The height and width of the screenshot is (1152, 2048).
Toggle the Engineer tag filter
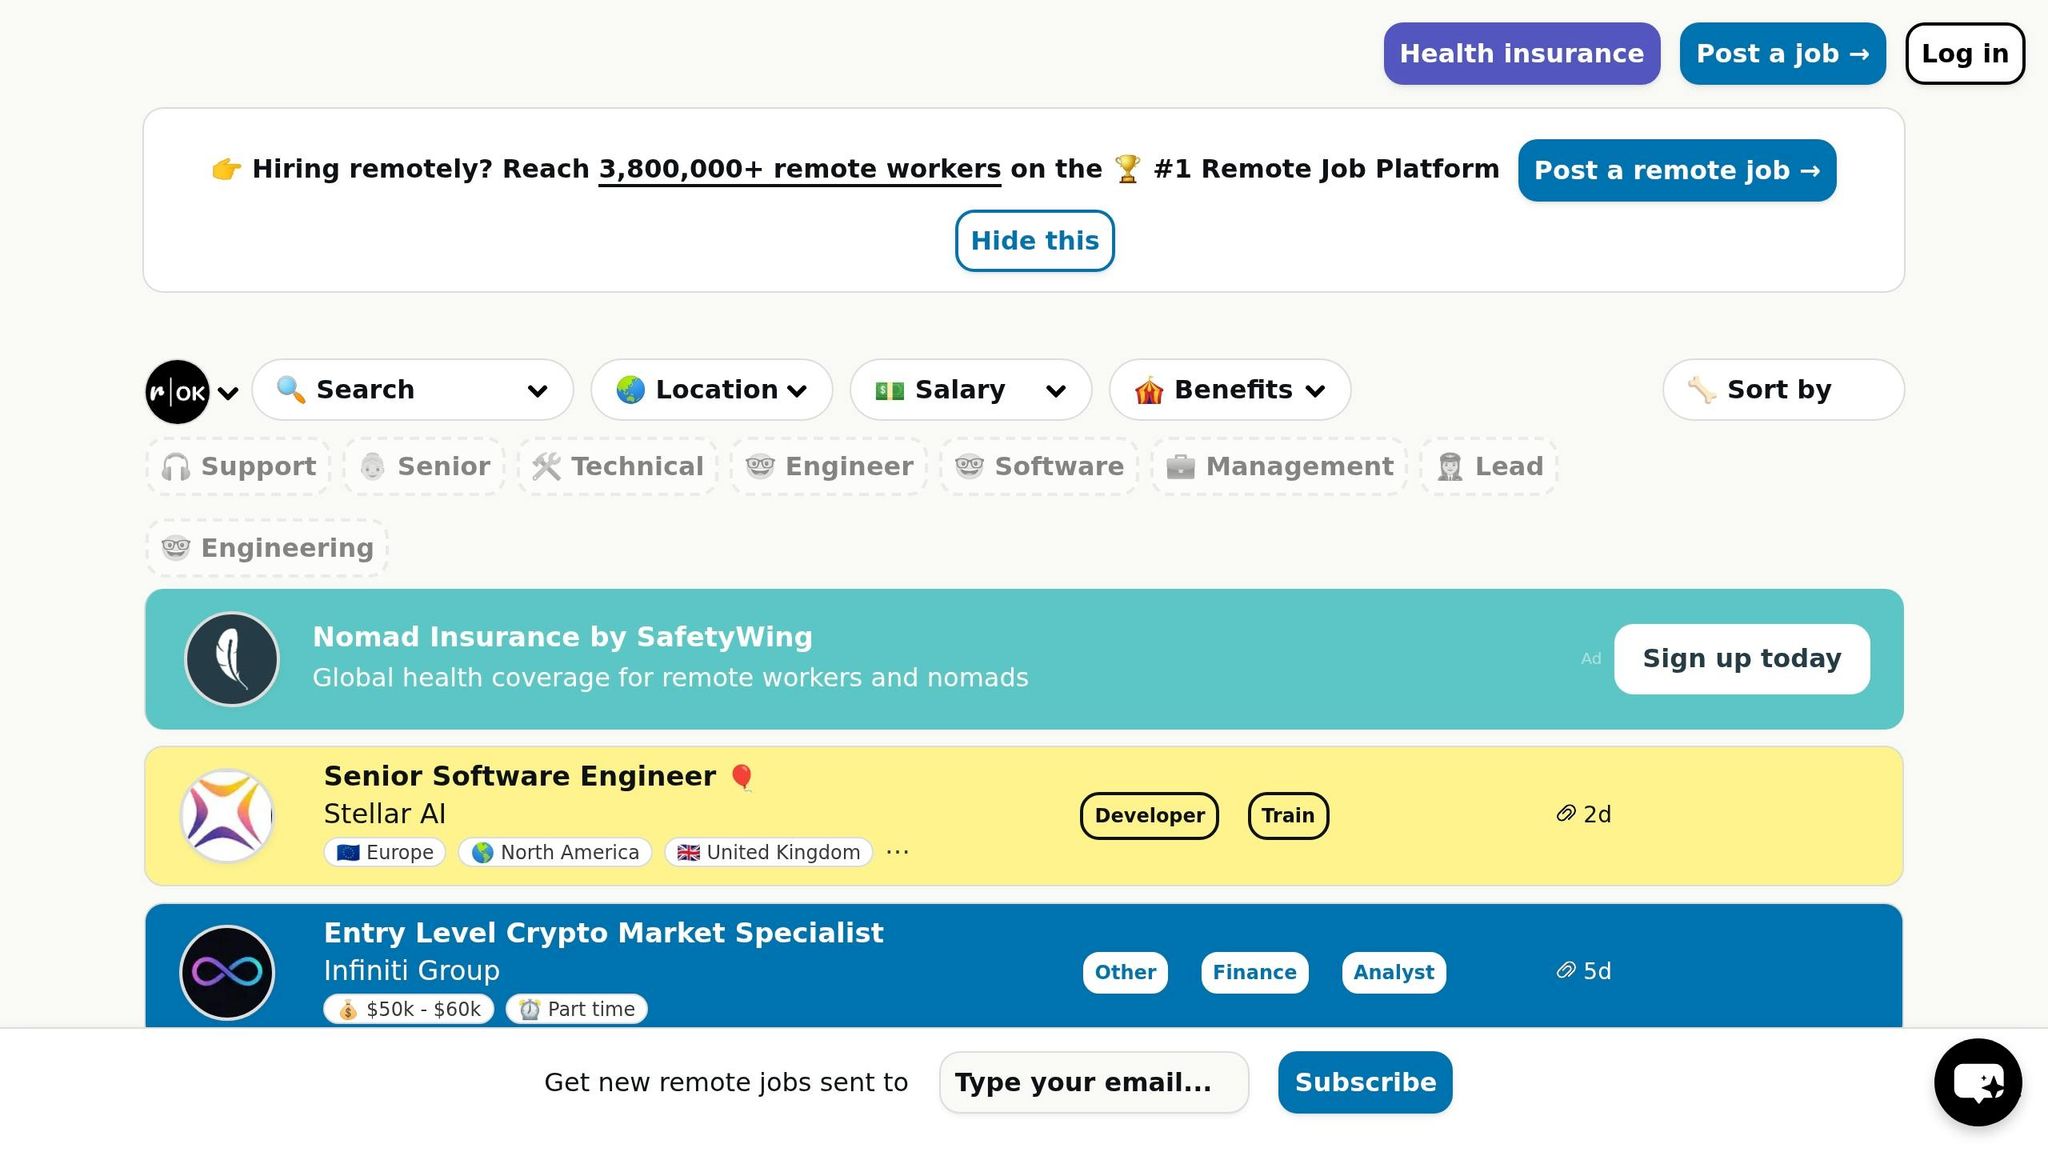(829, 467)
